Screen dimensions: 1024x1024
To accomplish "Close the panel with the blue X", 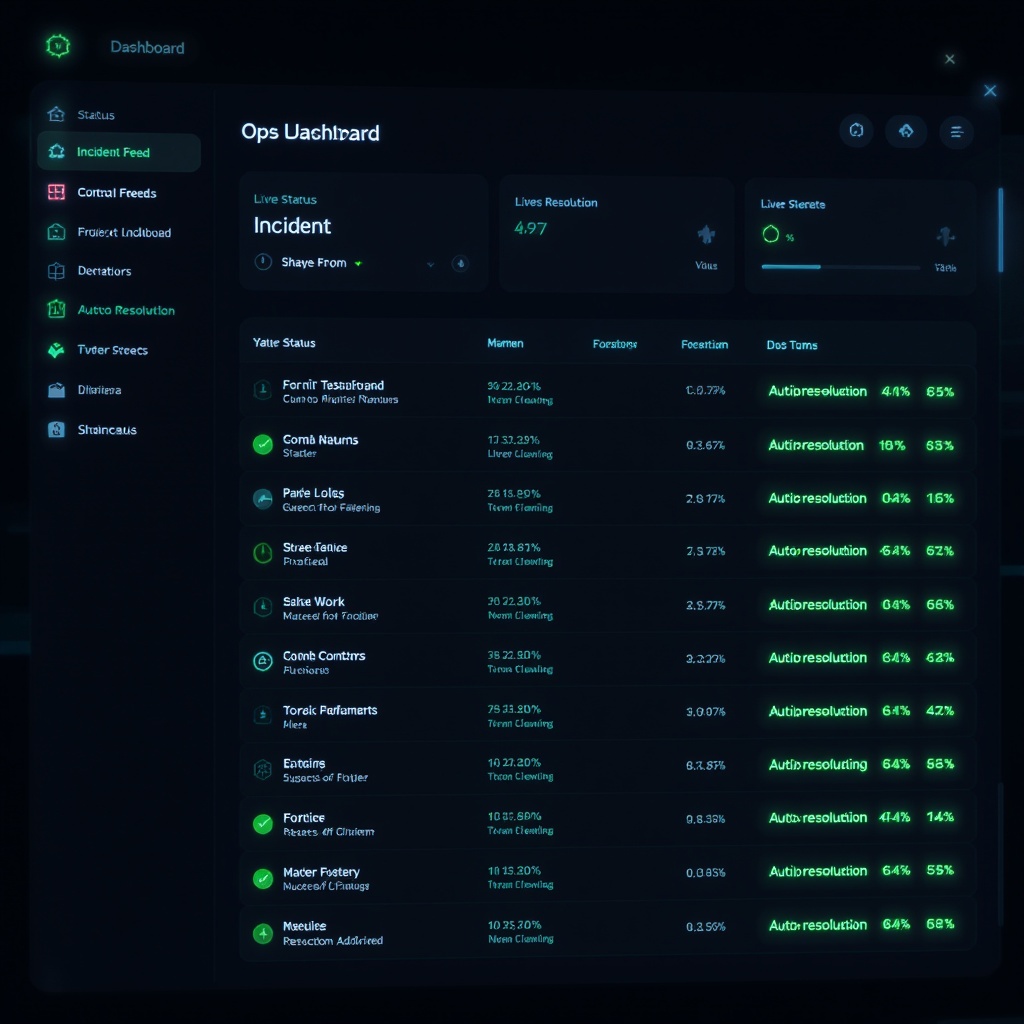I will pyautogui.click(x=990, y=91).
